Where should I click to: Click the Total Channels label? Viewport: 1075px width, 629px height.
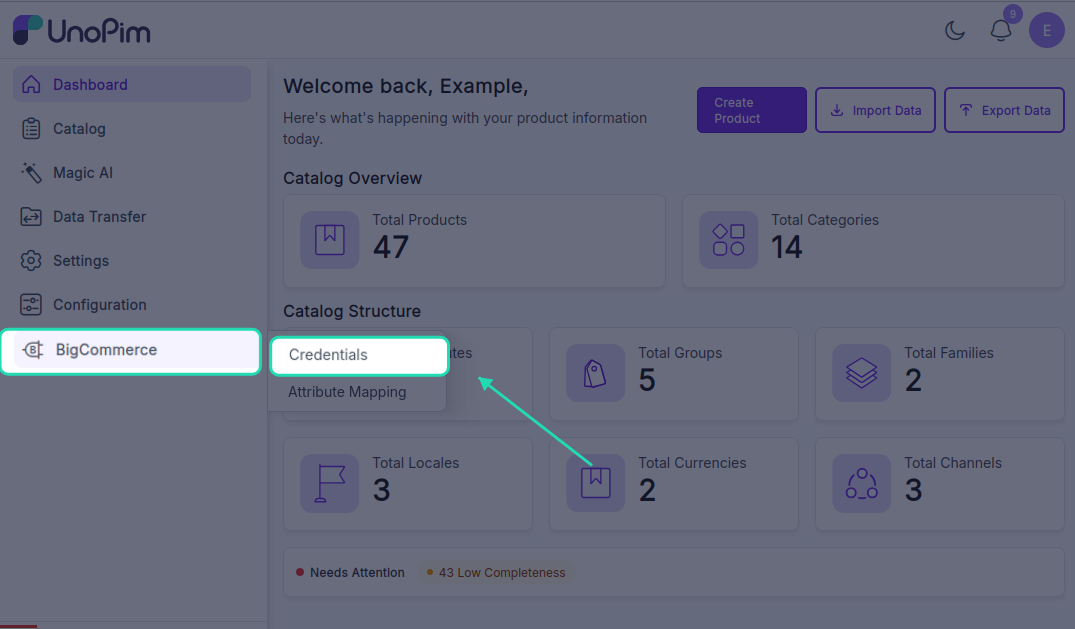pos(952,463)
